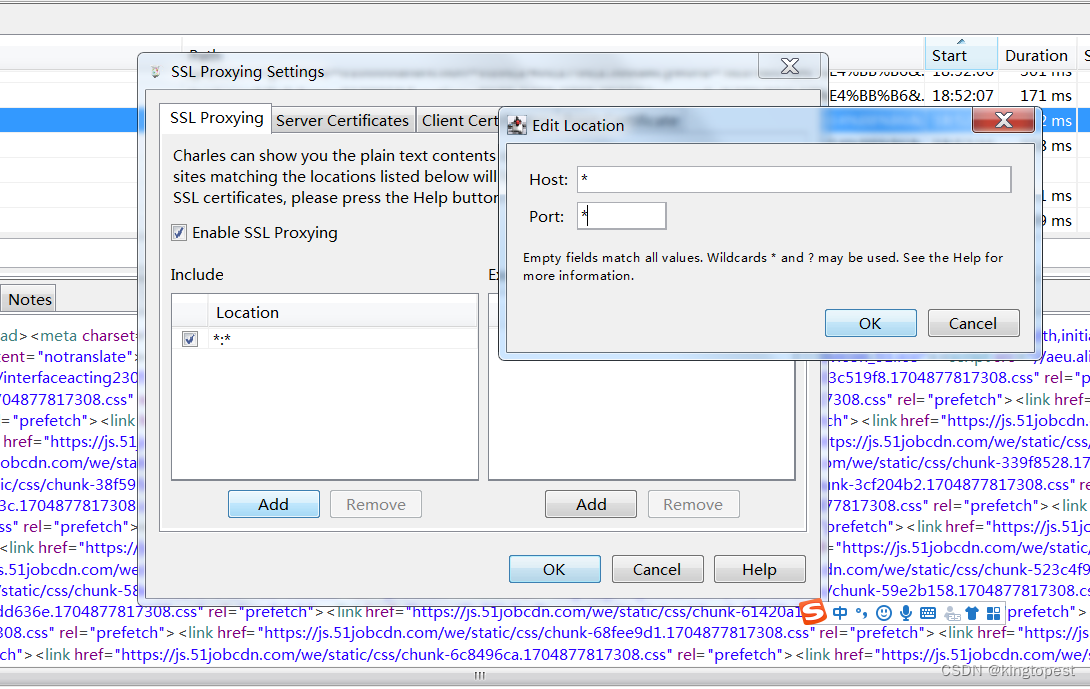Open the Sogou soft keyboard
The height and width of the screenshot is (689, 1090).
pos(928,613)
